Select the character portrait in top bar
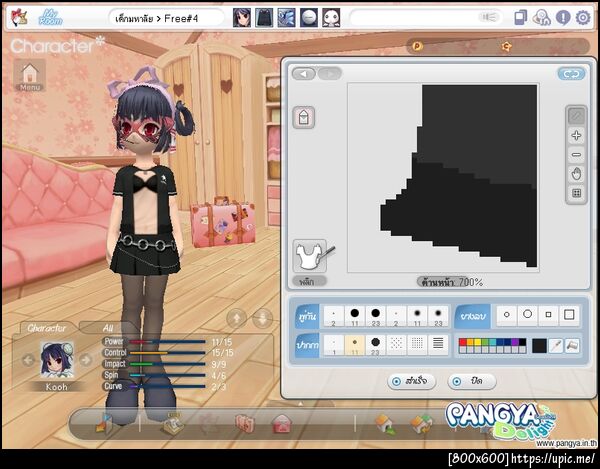Screen dimensions: 600x469 [242, 18]
